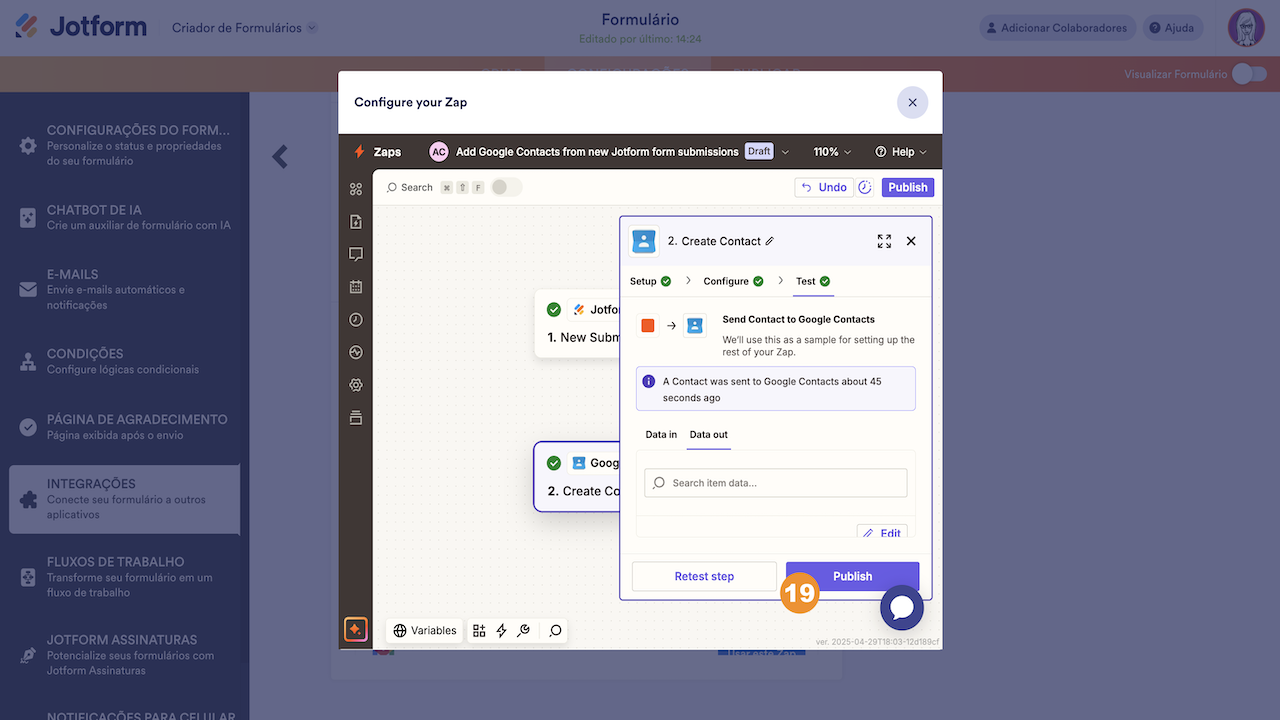Screen dimensions: 1280x720
Task: Open comments icon in Zap sidebar
Action: coord(355,254)
